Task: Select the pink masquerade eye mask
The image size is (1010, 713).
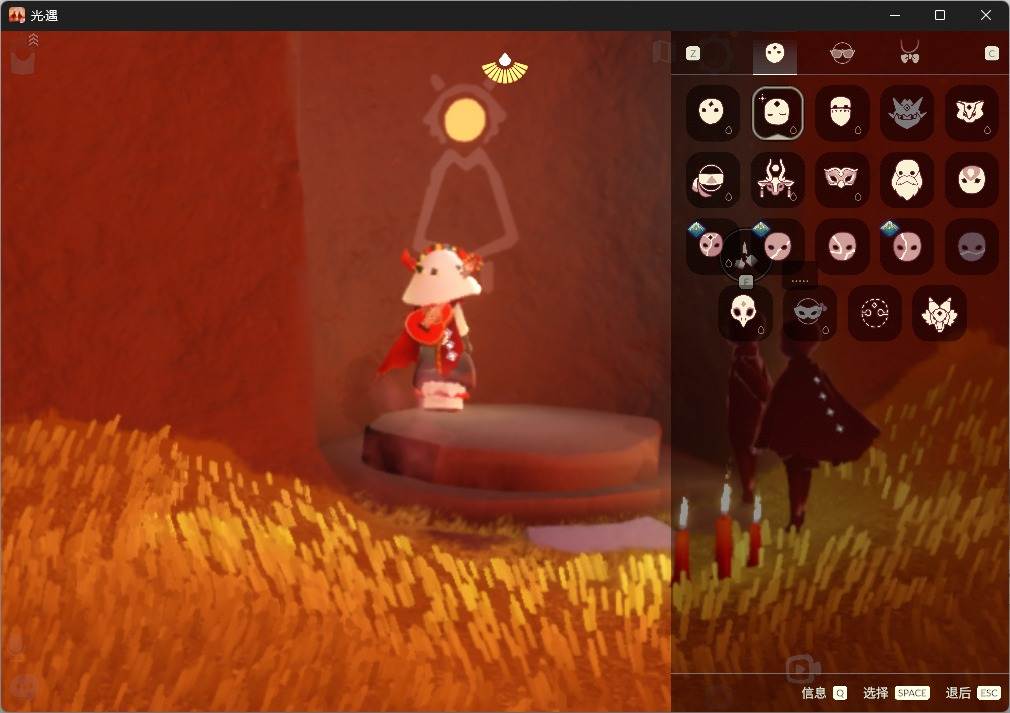Action: [x=842, y=180]
